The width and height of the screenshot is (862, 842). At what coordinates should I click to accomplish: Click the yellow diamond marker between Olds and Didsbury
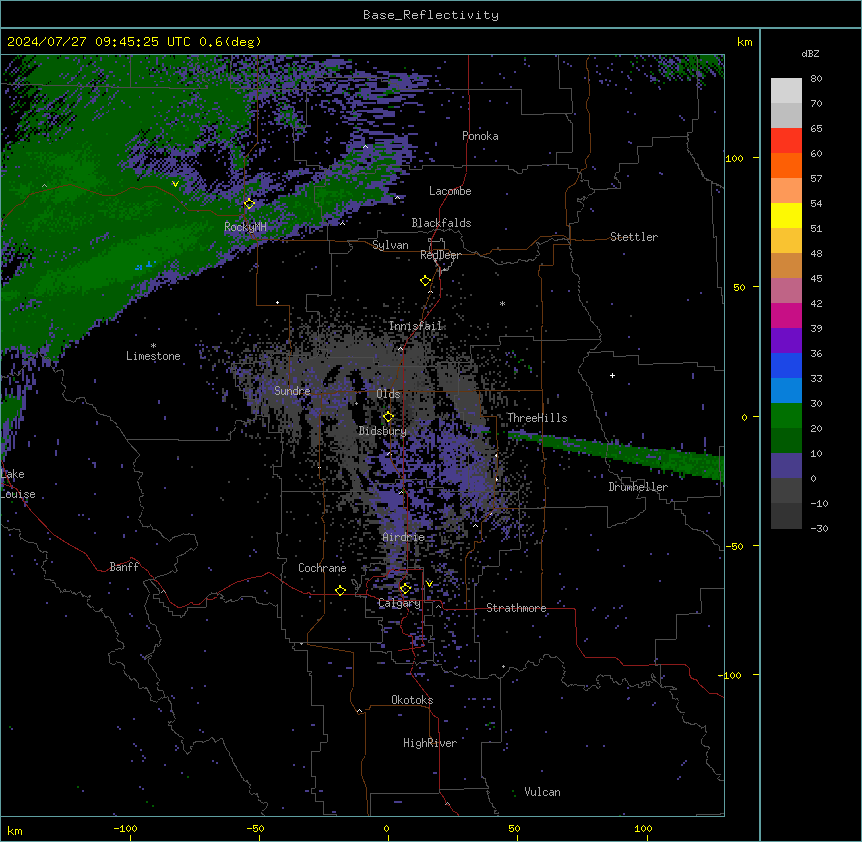388,416
